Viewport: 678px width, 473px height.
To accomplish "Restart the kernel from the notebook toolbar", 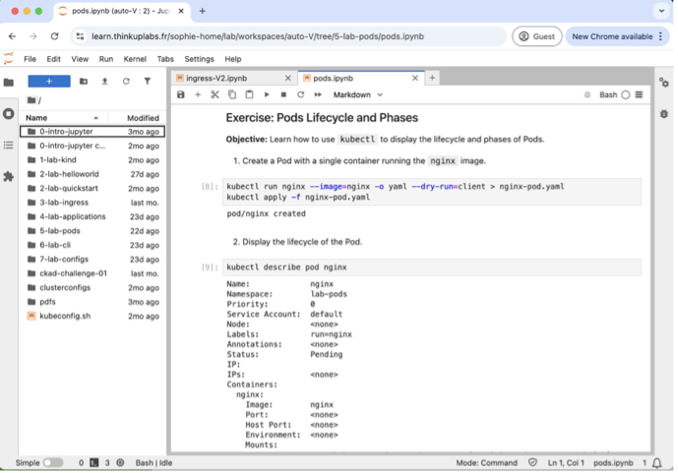I will pos(300,95).
